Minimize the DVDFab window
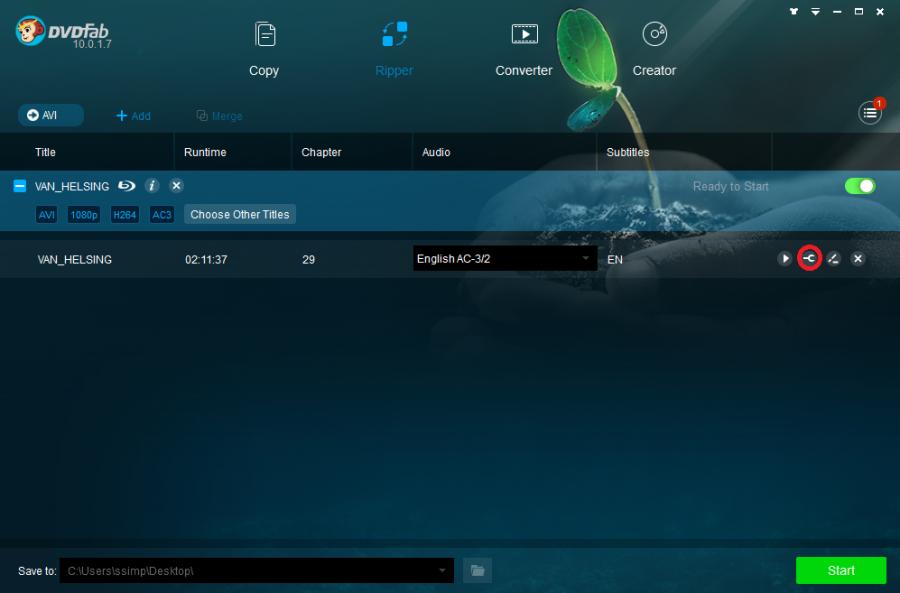Image resolution: width=900 pixels, height=593 pixels. (837, 11)
